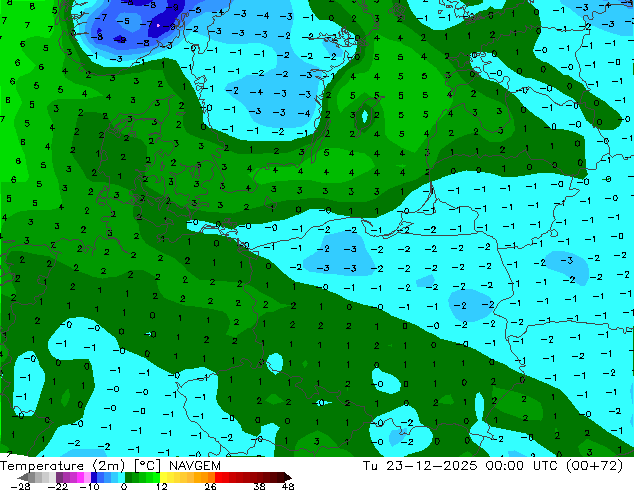Click the time '00:00'
634x490 pixels.
[505, 466]
